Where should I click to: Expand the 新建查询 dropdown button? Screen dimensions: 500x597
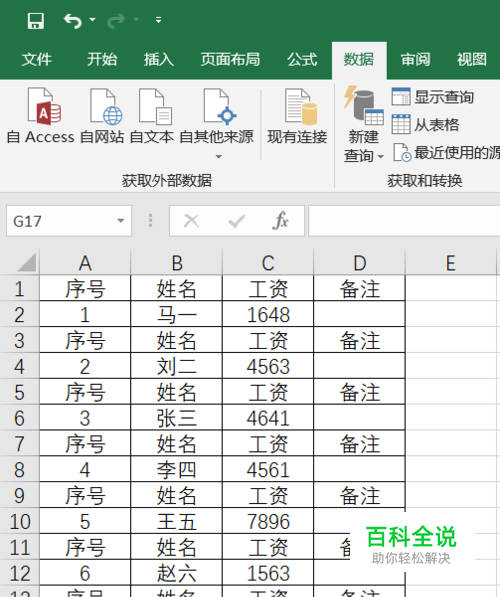[x=364, y=125]
